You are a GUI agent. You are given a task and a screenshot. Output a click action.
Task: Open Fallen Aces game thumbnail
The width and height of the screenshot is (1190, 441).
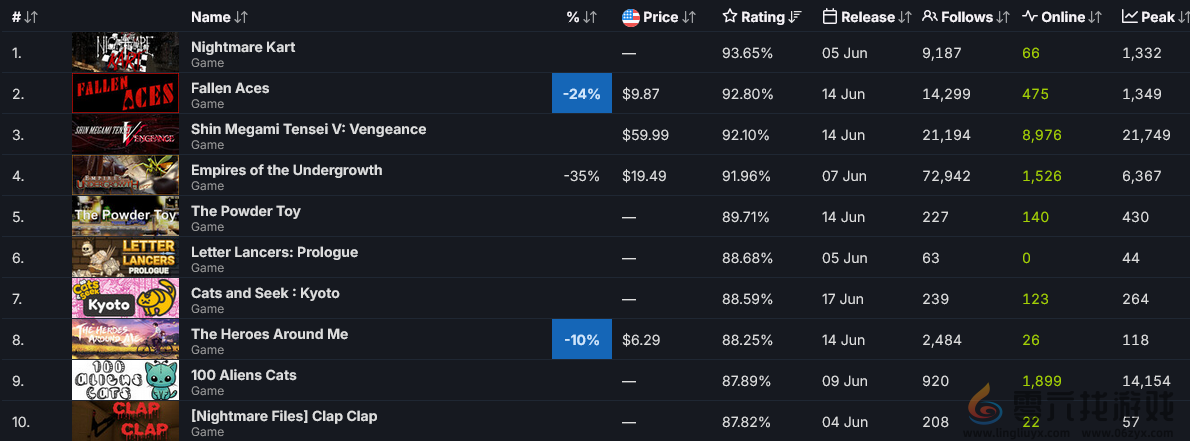coord(125,93)
